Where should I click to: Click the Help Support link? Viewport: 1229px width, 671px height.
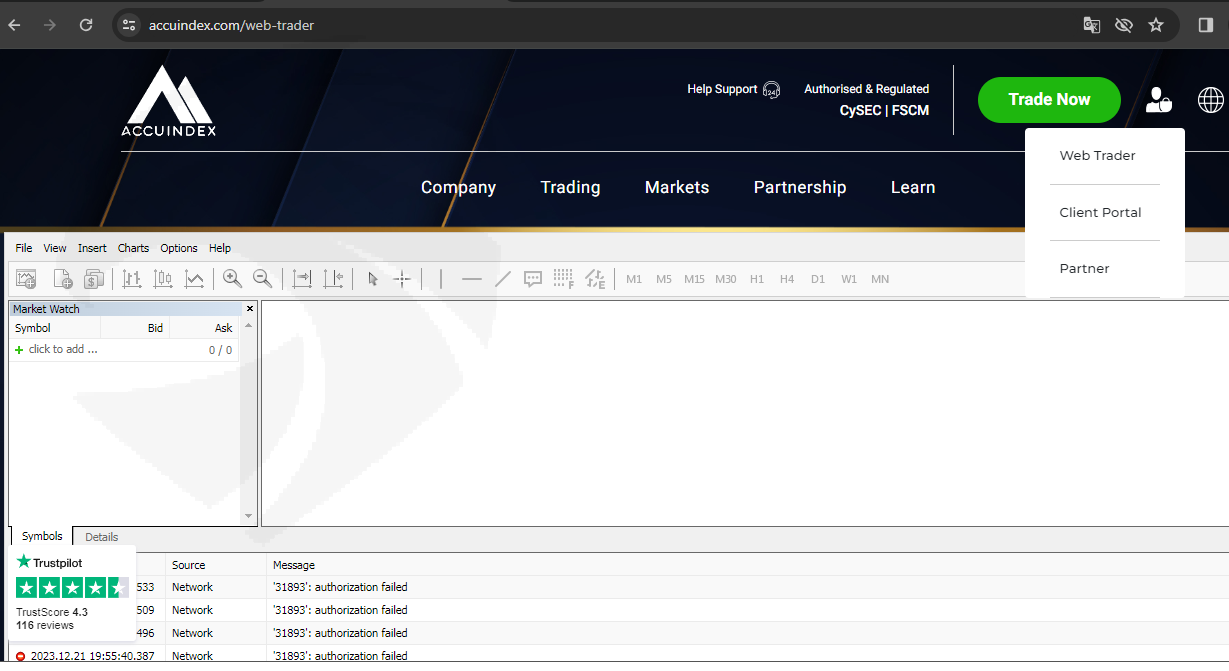click(x=722, y=89)
